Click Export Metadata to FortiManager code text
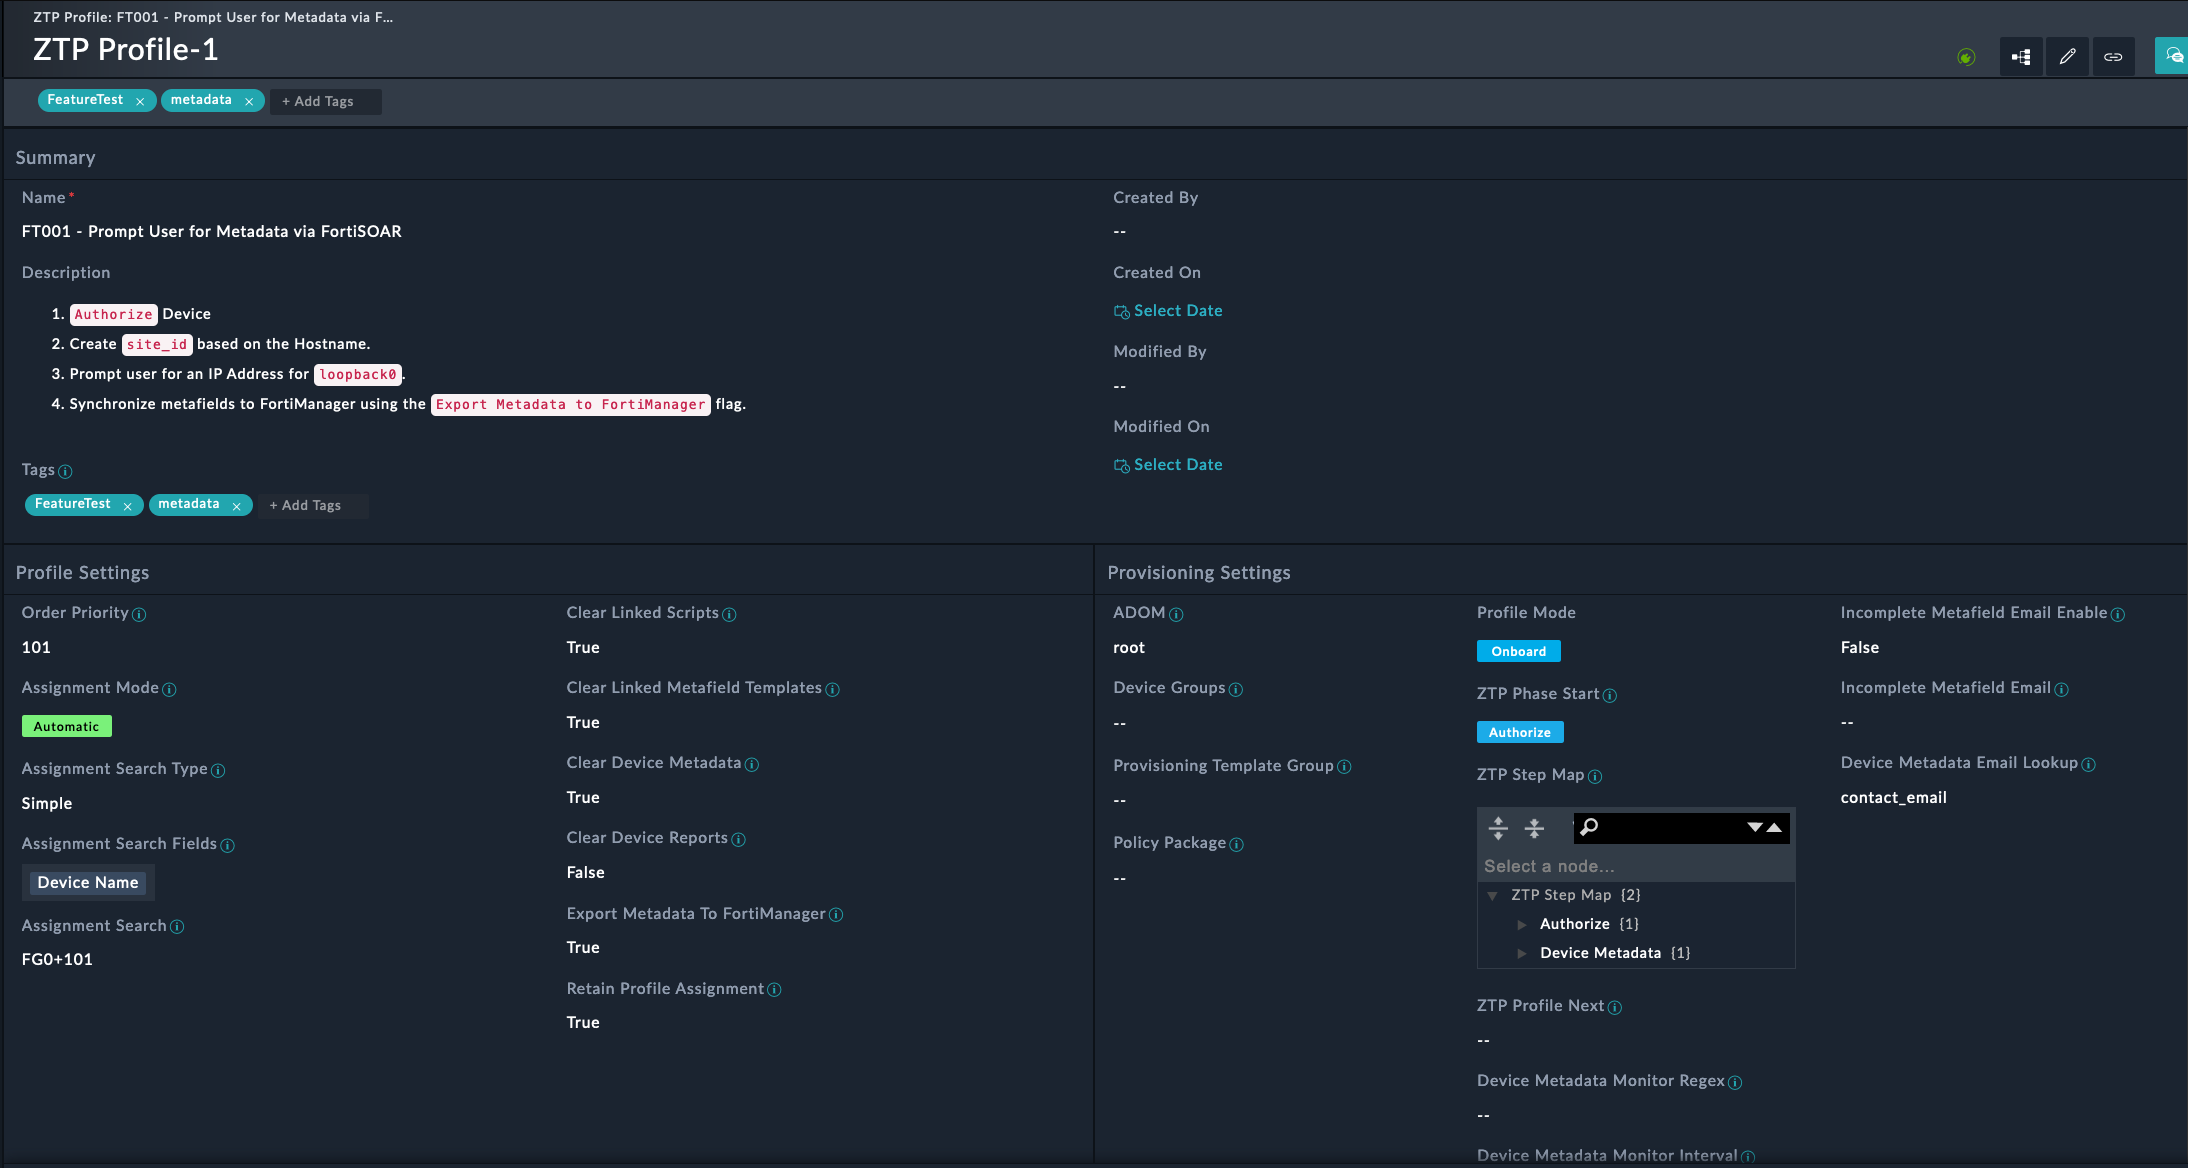 [x=570, y=405]
